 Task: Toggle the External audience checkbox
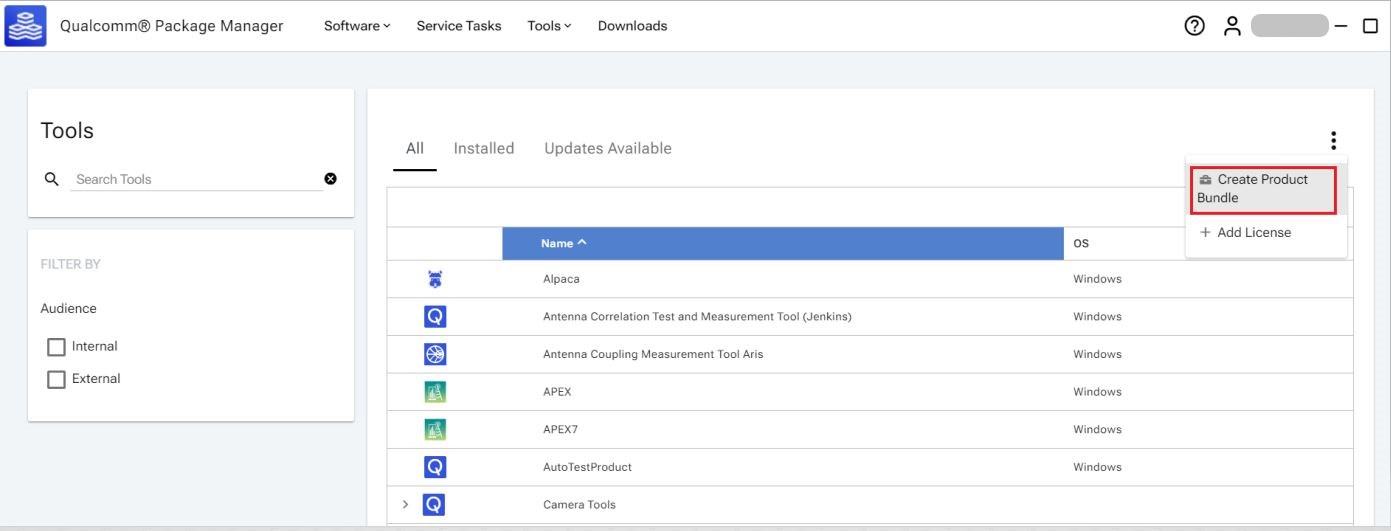[x=57, y=379]
